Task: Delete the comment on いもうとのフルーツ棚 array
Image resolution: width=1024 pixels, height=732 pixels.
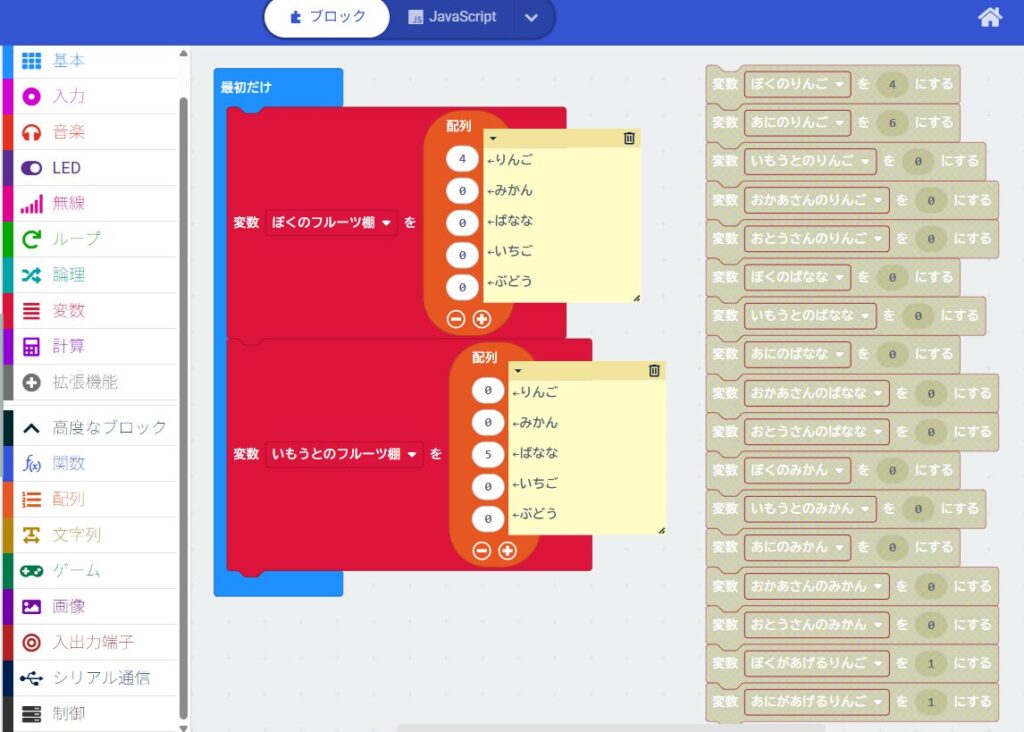Action: 654,370
